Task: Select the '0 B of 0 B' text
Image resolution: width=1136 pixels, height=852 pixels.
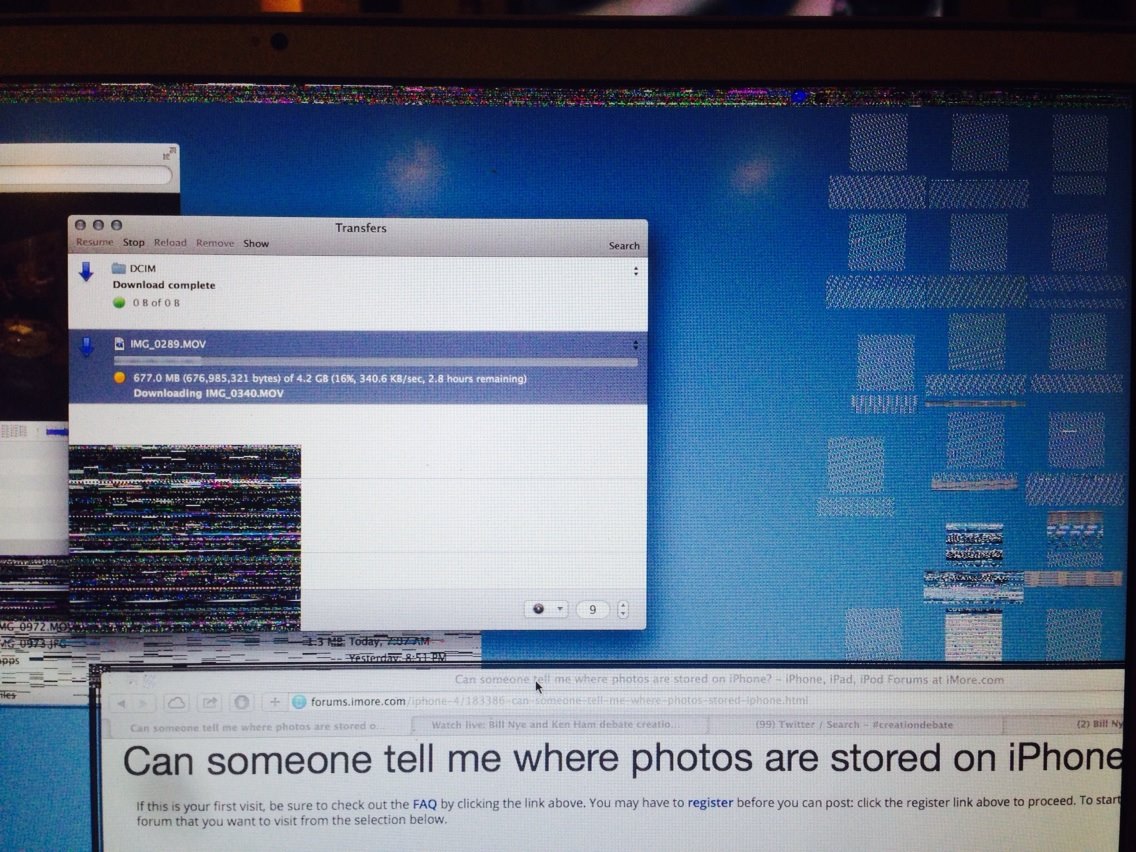Action: [x=156, y=303]
